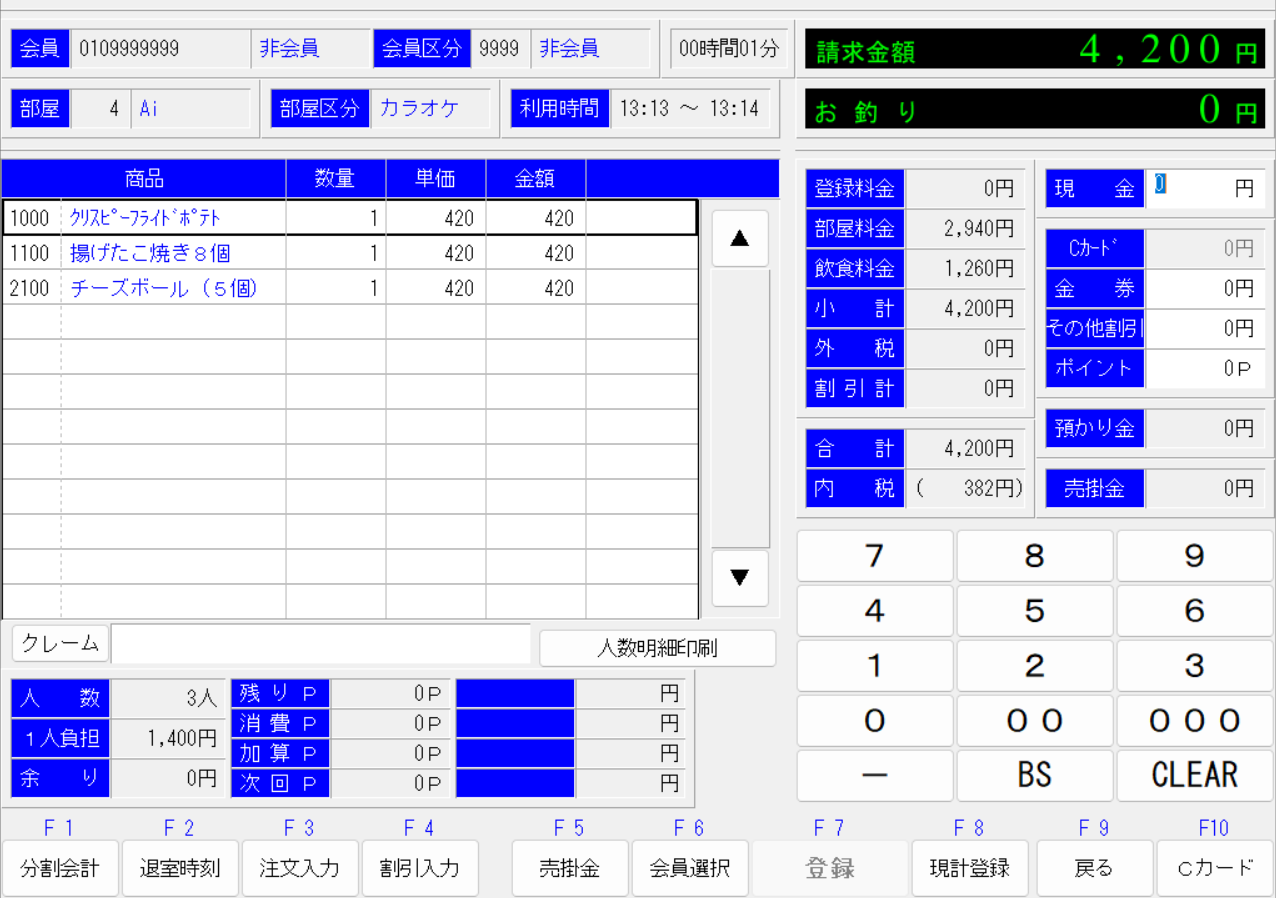Tap keypad number 7
1276x898 pixels.
pos(875,556)
